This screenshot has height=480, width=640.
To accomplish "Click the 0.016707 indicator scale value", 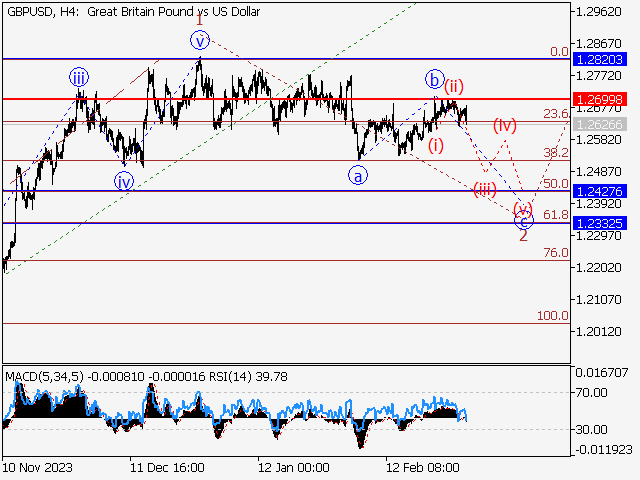I will (602, 372).
